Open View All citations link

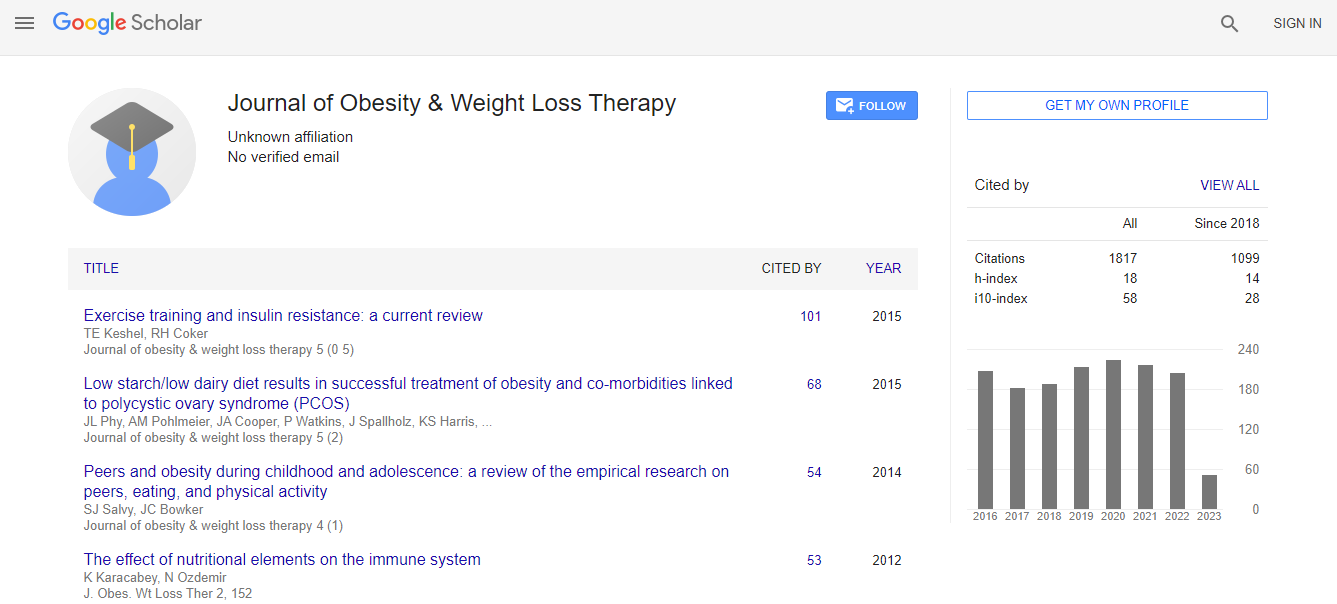point(1229,185)
